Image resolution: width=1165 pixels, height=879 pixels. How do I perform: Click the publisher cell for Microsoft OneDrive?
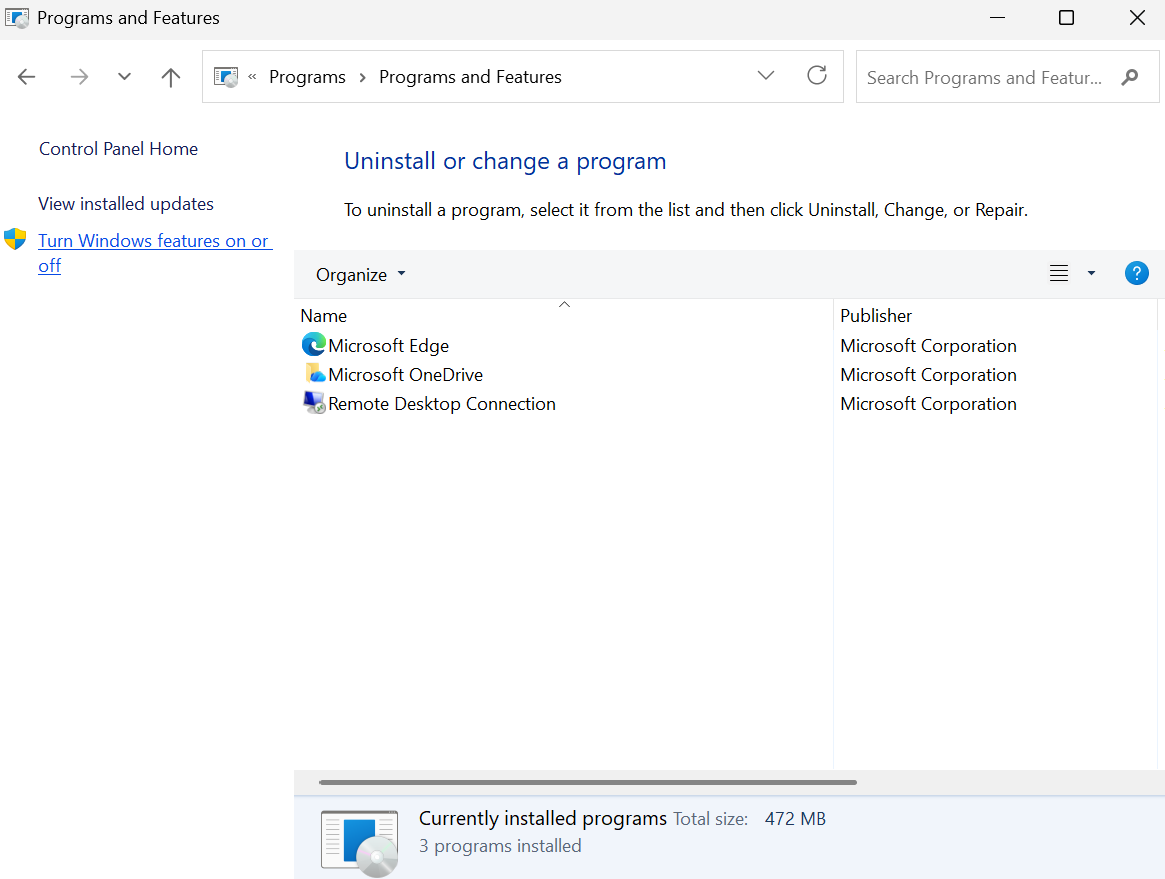928,374
